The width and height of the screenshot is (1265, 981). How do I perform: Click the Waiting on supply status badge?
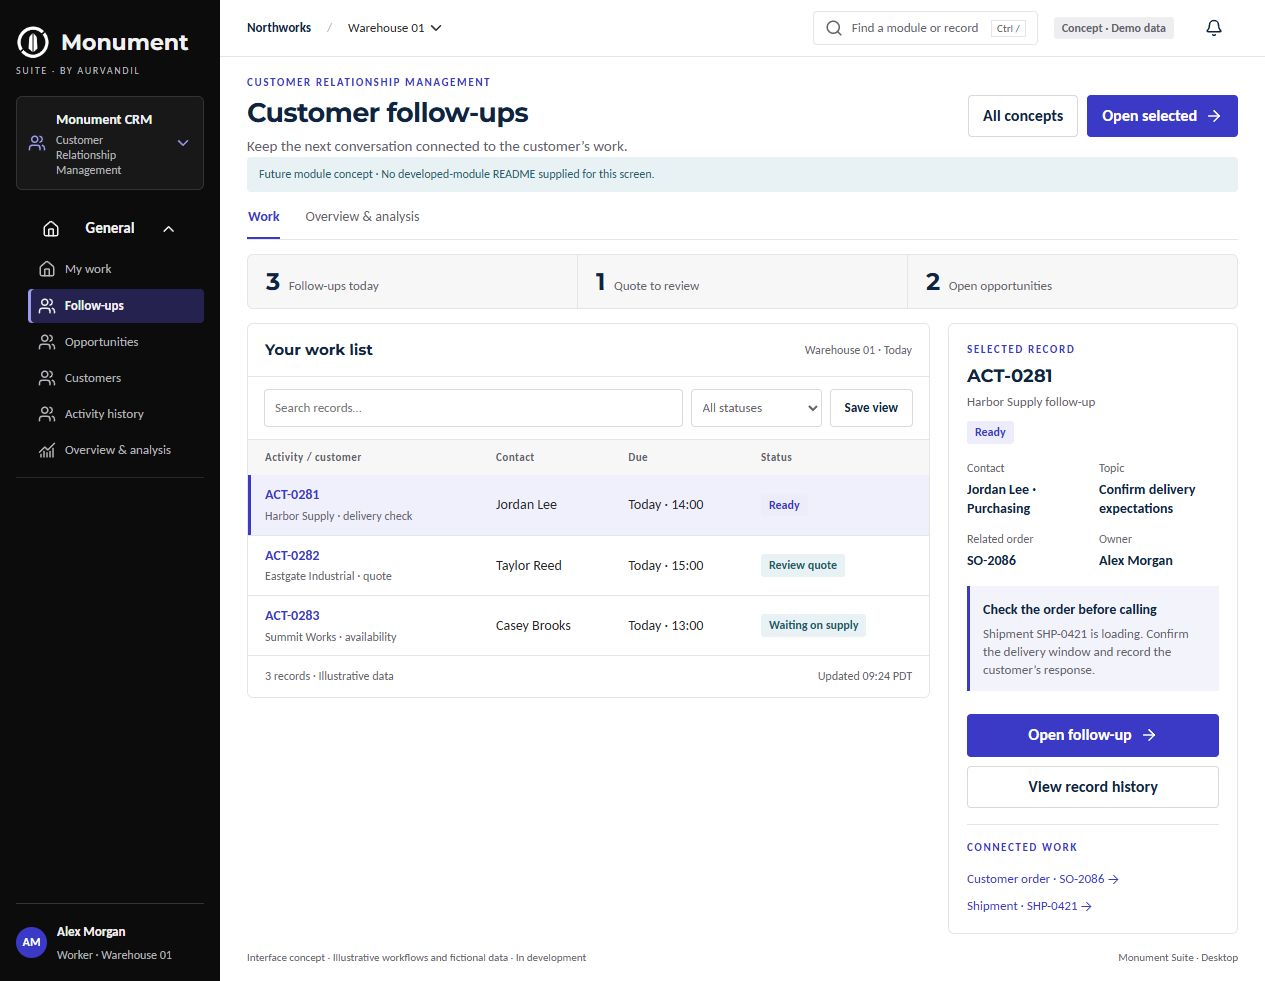click(813, 625)
